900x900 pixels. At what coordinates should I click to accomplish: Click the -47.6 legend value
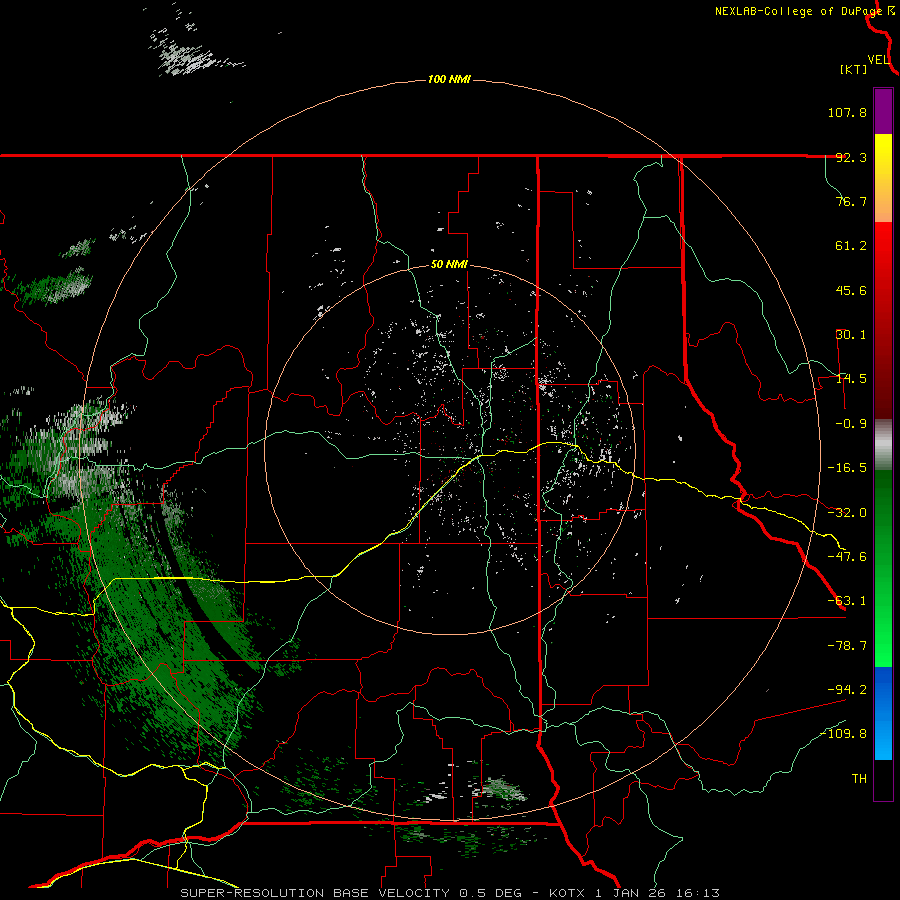(847, 557)
